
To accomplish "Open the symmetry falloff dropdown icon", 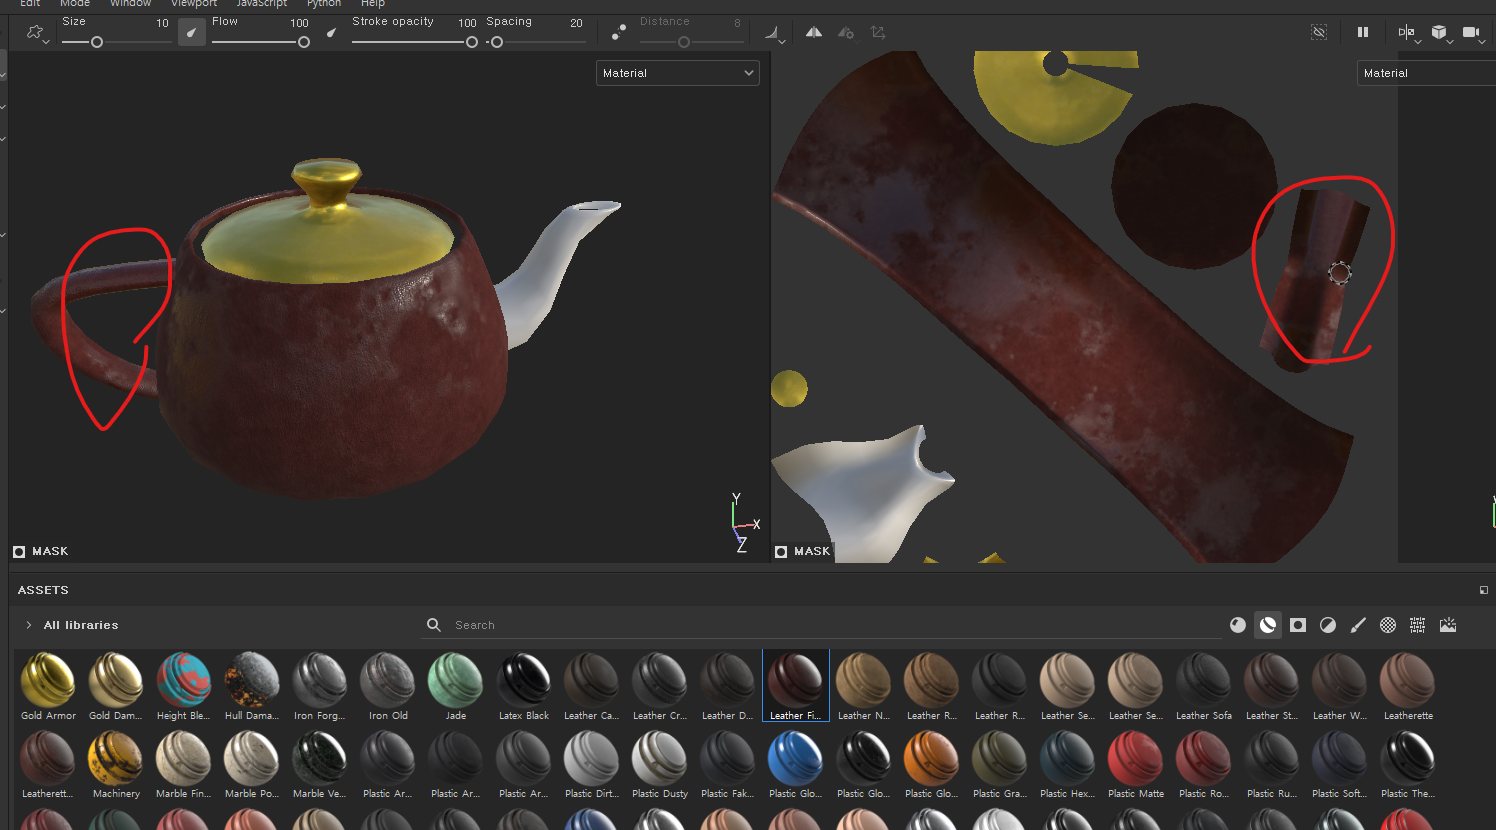I will coord(775,33).
